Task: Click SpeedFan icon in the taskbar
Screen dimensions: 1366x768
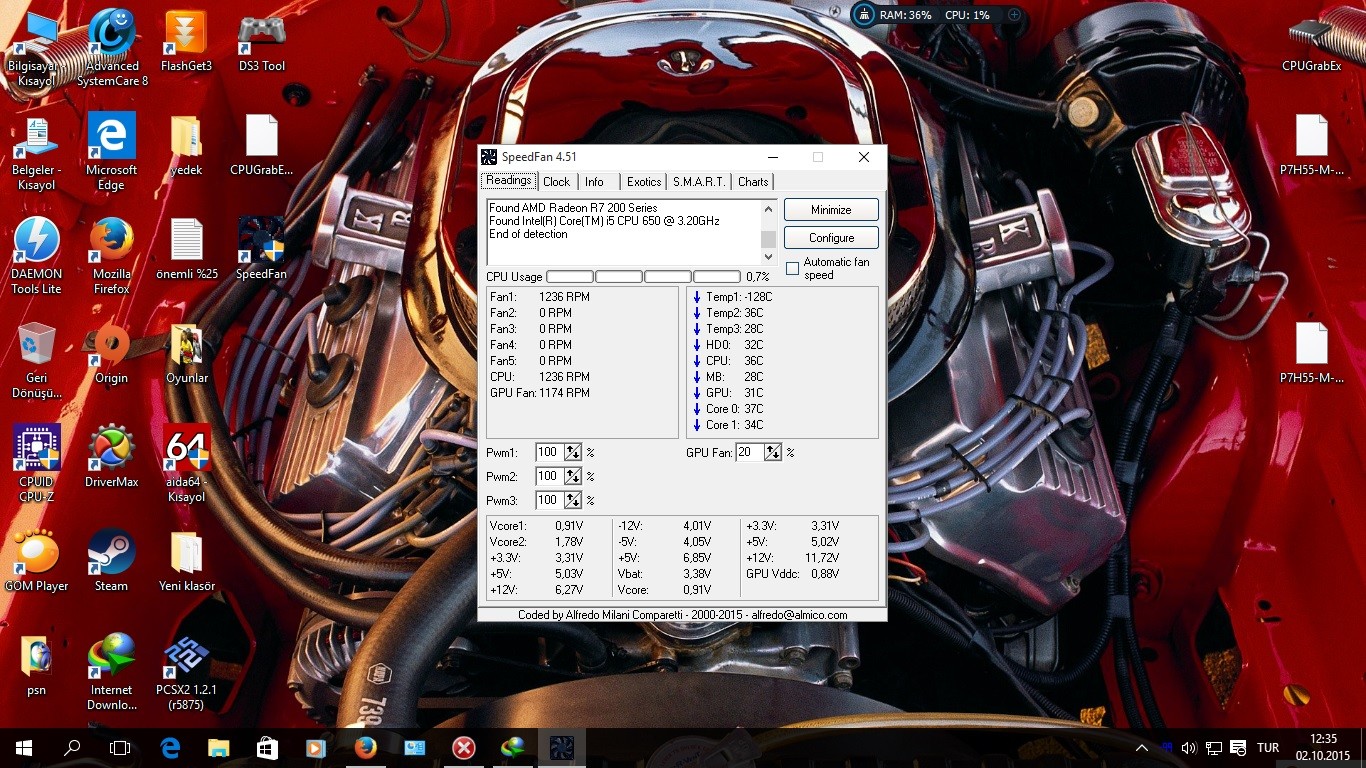Action: (562, 747)
